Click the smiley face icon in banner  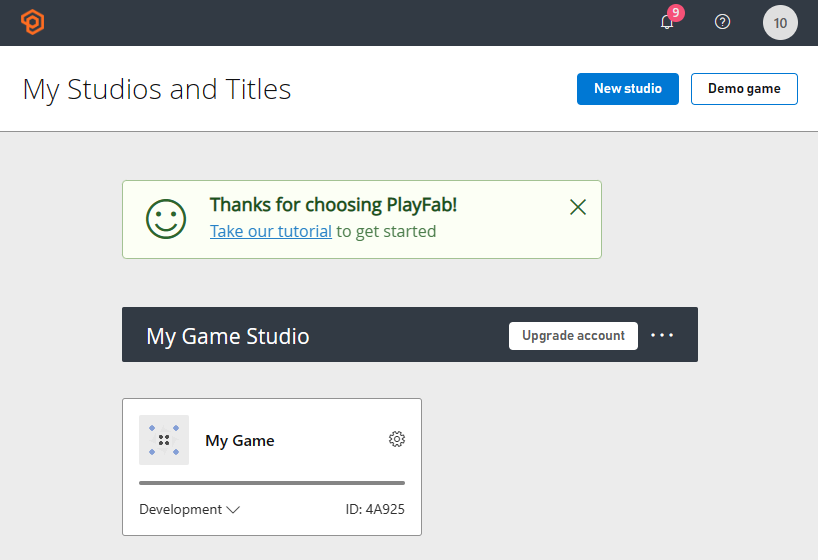[x=167, y=219]
